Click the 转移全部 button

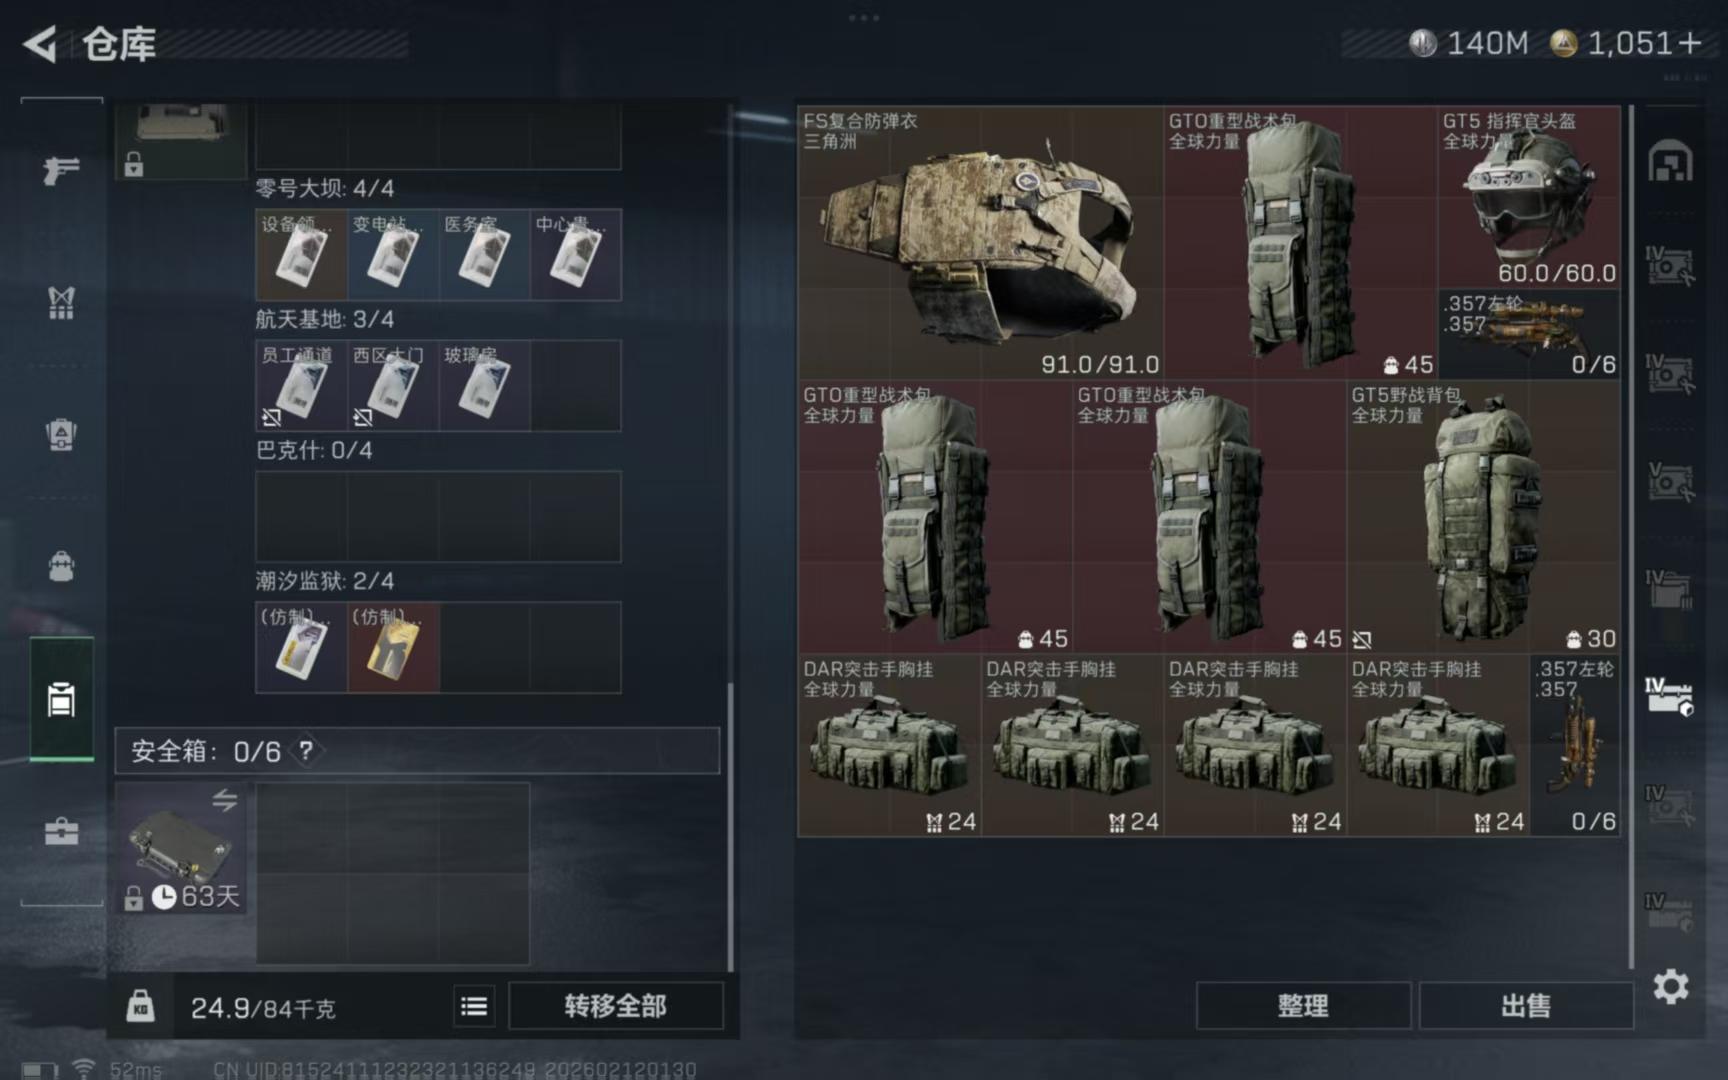(615, 1006)
